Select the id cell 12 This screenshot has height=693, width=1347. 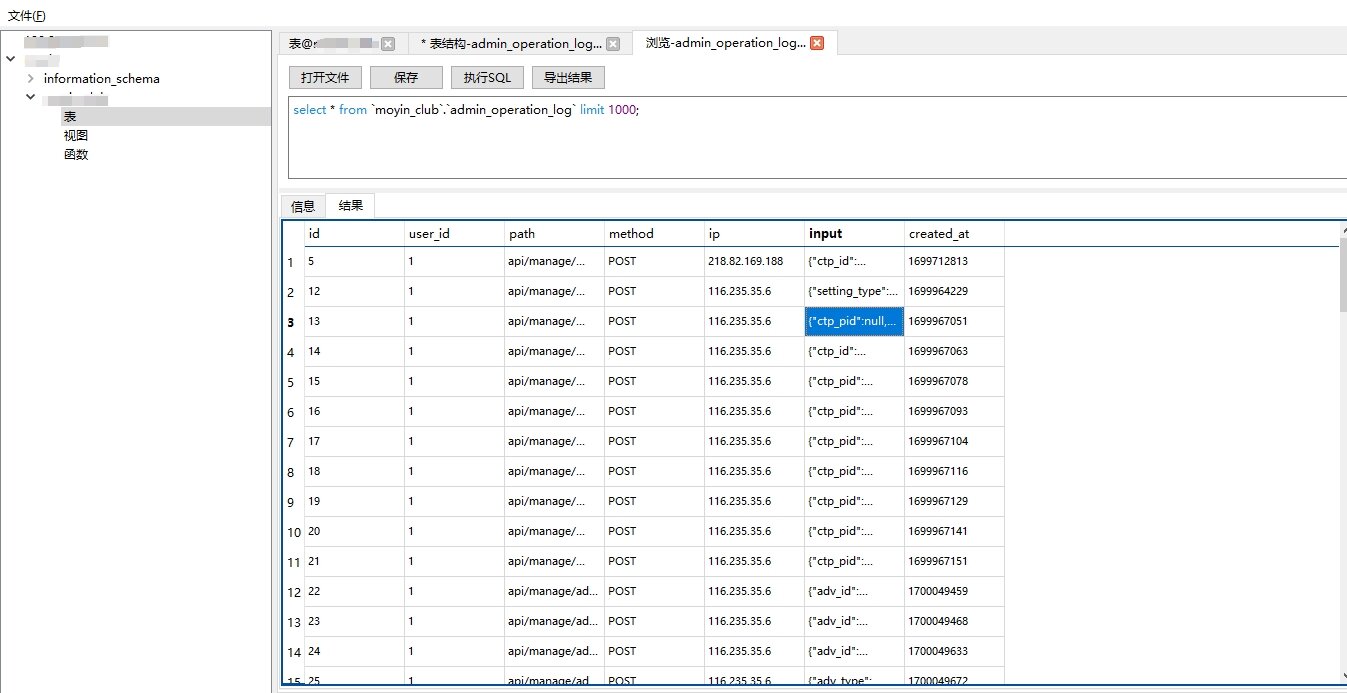354,292
